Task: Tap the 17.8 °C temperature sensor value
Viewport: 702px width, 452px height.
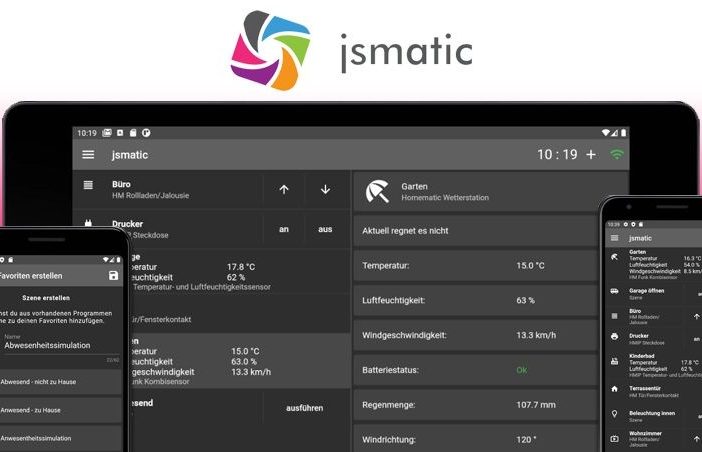Action: (x=241, y=267)
